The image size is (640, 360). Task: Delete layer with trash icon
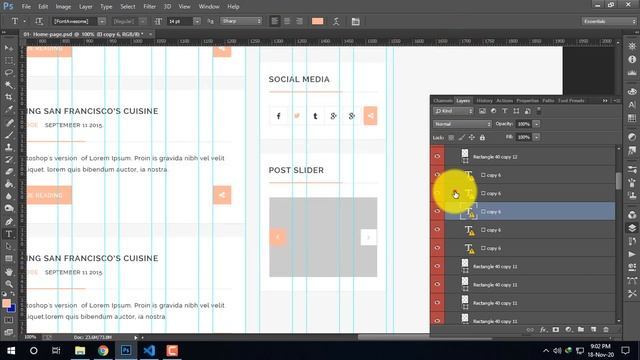[x=606, y=330]
